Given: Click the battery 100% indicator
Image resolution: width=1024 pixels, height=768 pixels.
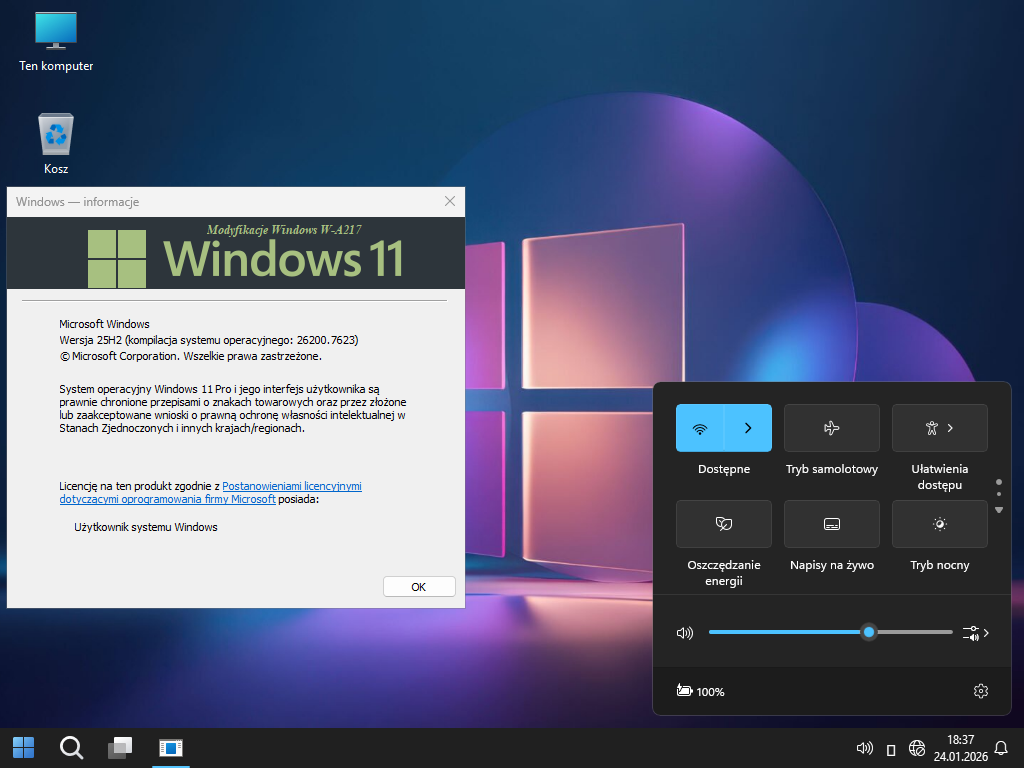Looking at the screenshot, I should [700, 691].
